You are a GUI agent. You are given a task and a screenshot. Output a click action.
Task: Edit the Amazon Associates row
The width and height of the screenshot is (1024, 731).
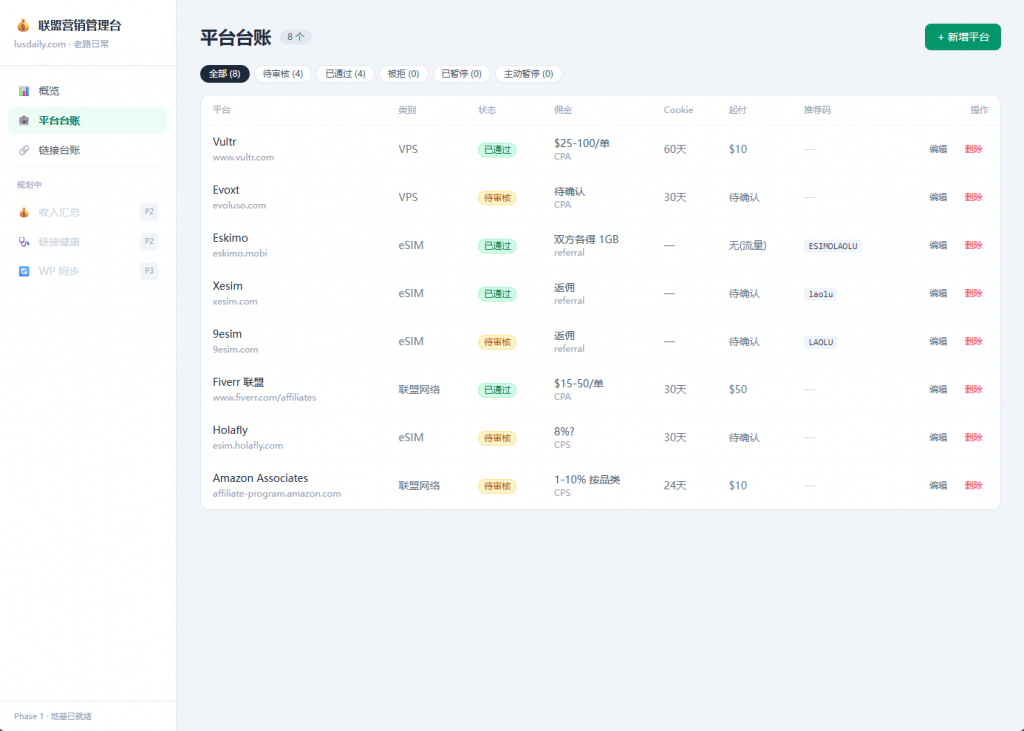point(938,485)
